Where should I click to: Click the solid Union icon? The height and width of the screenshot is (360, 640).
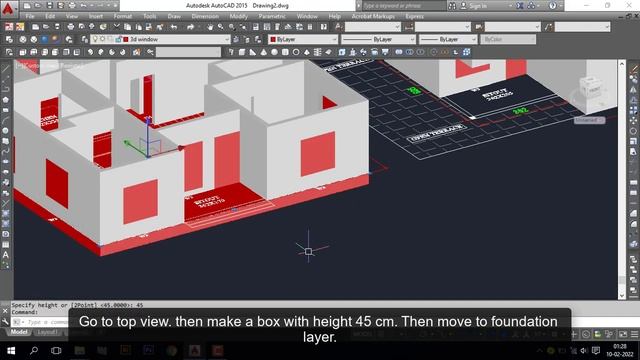tap(399, 52)
